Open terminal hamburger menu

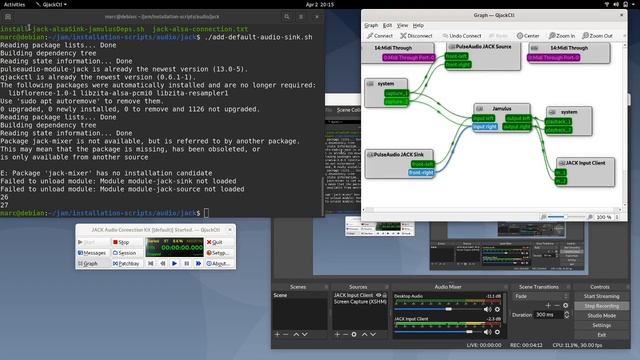point(301,17)
